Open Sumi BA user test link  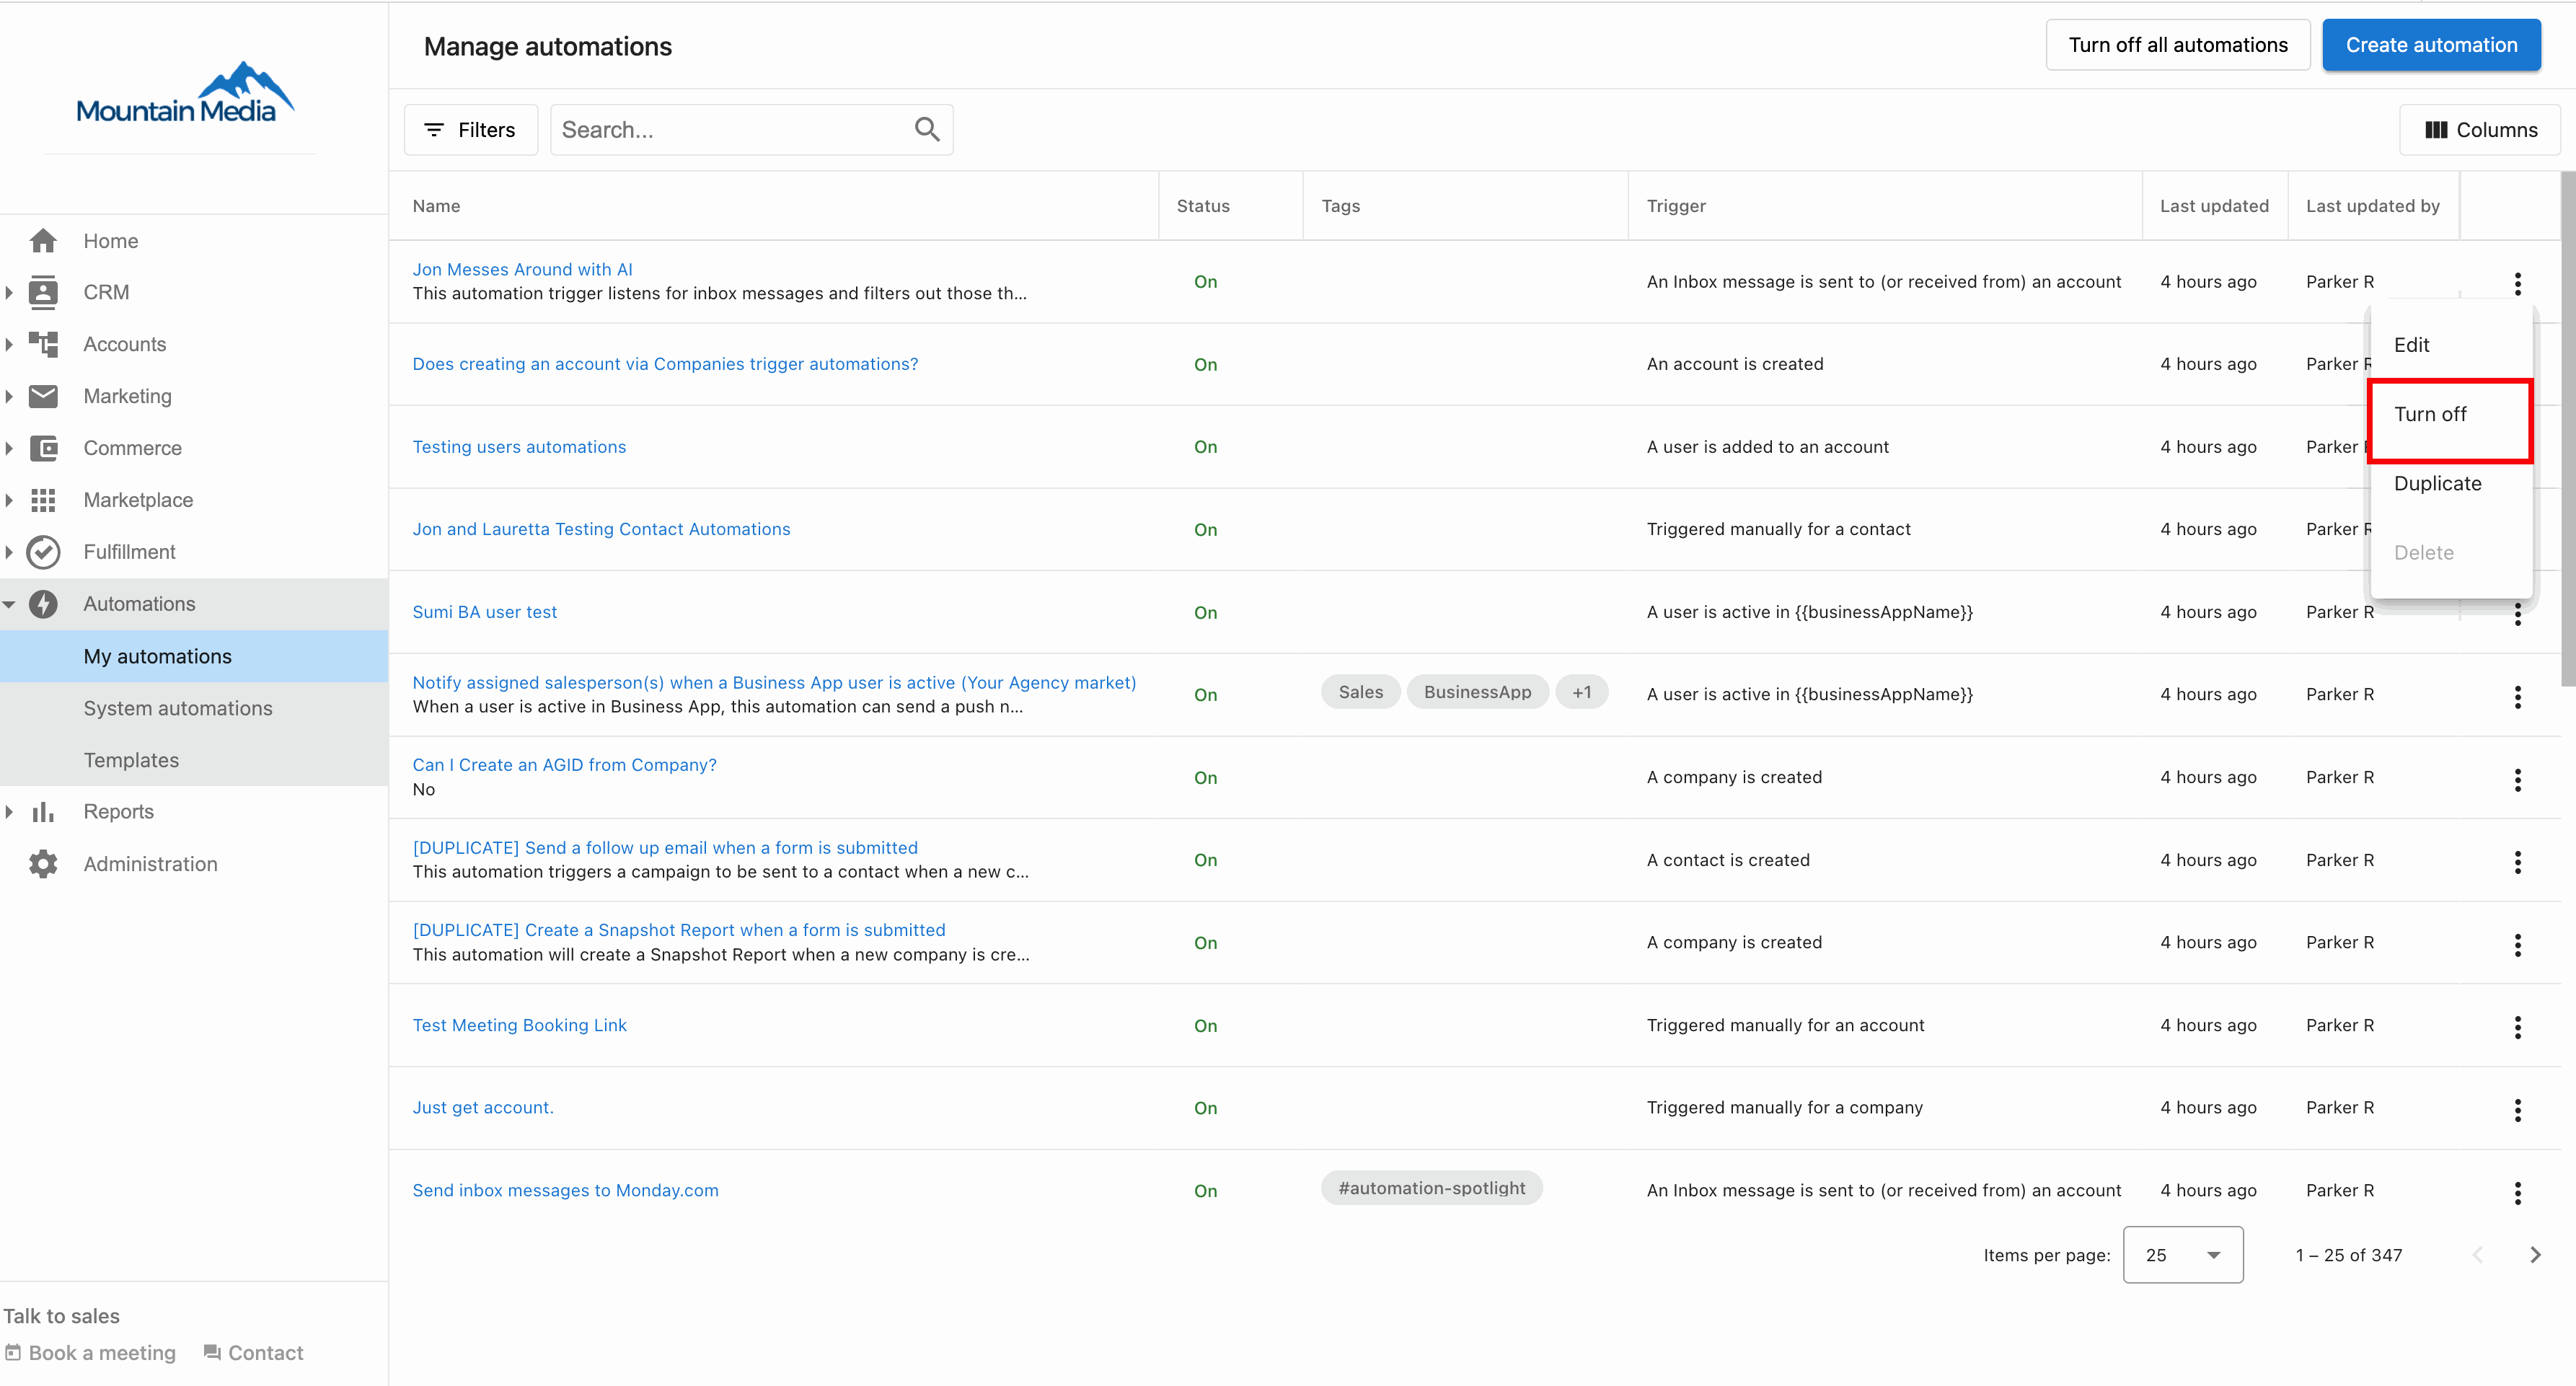click(485, 612)
